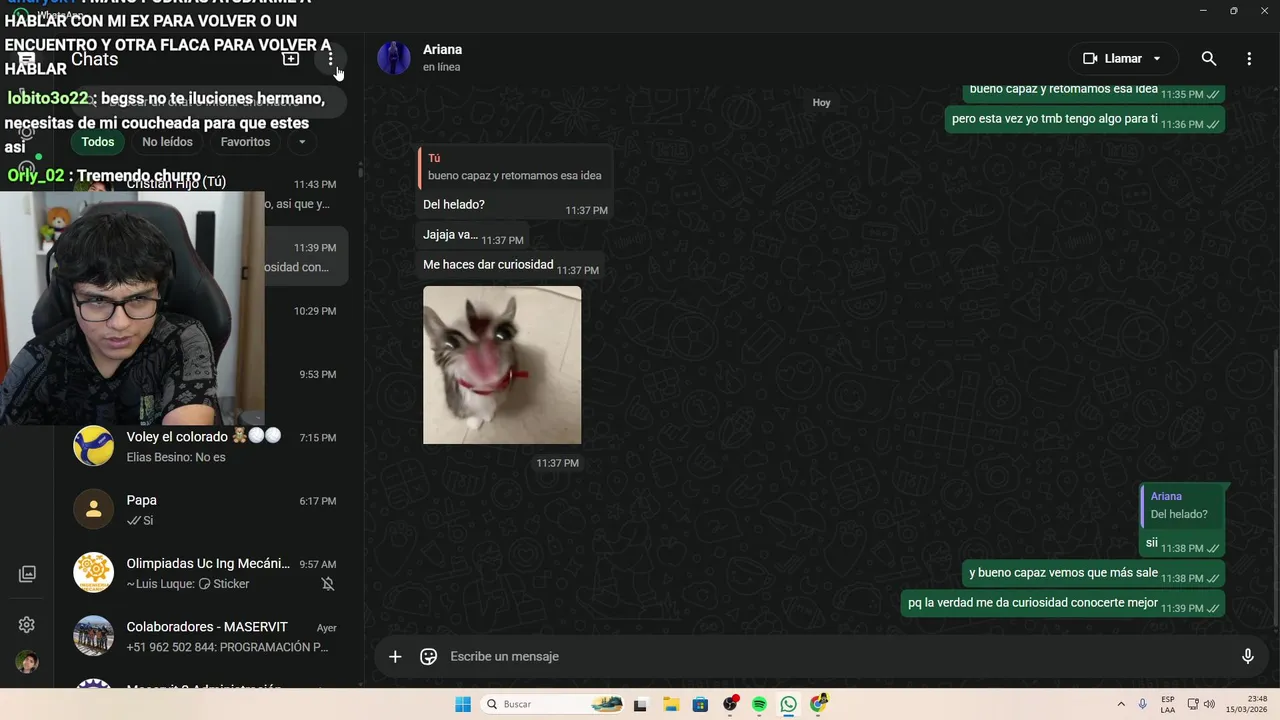Viewport: 1280px width, 720px height.
Task: Open Spotify from the taskbar
Action: coord(759,704)
